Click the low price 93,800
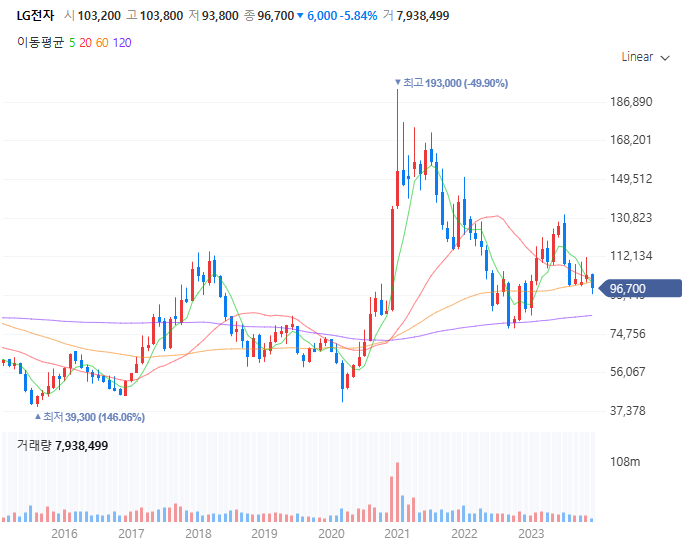This screenshot has height=555, width=690. point(220,16)
